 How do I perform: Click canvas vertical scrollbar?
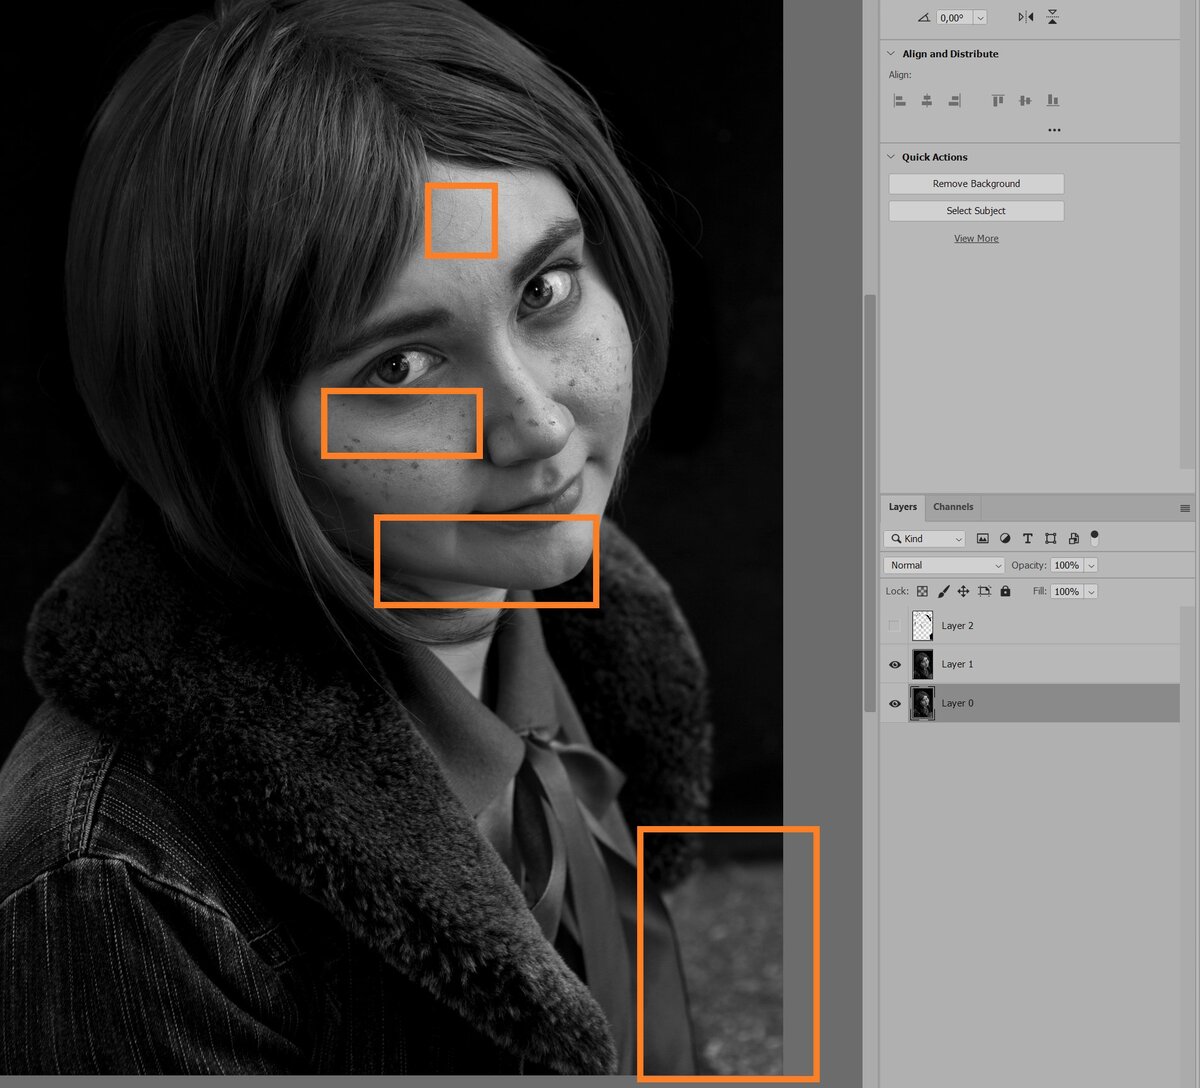point(870,503)
